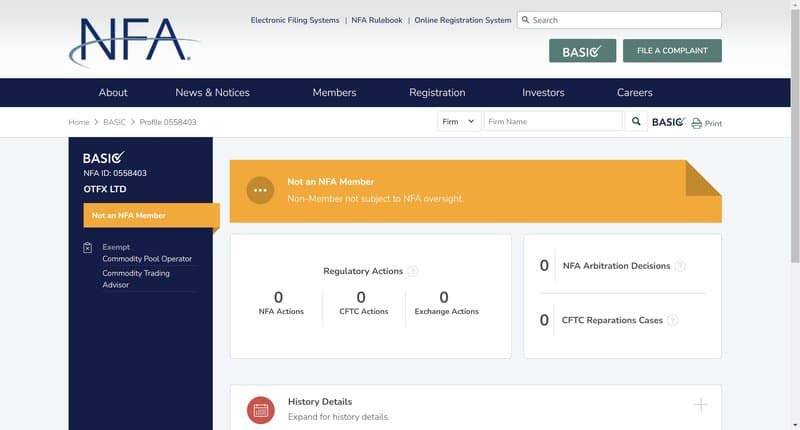Screen dimensions: 800x430
Task: Expand History Details with plus icon
Action: (x=701, y=405)
